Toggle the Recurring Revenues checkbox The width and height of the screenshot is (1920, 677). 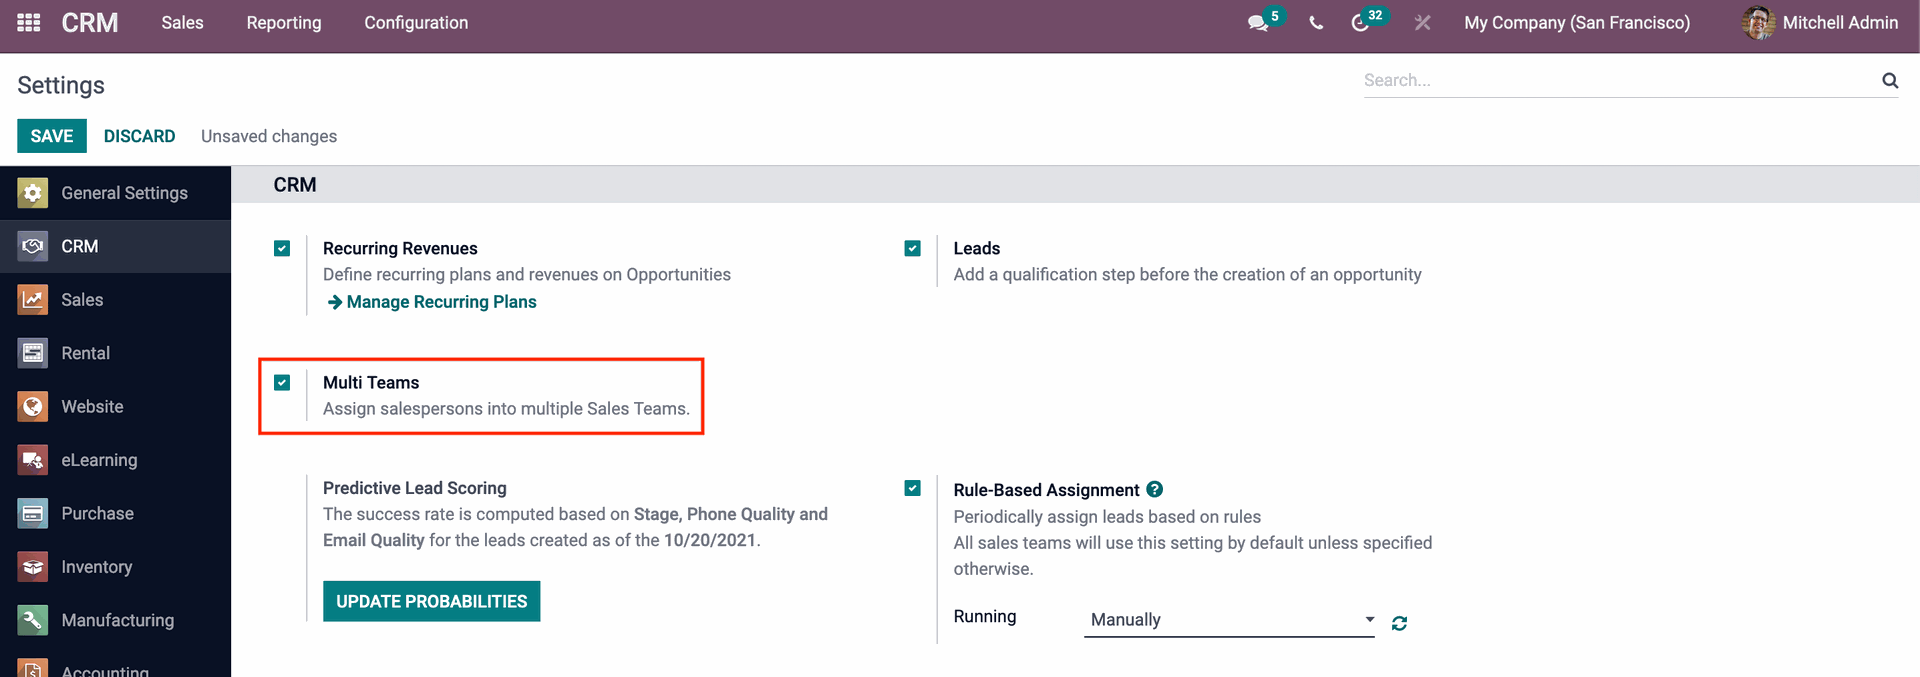pos(282,248)
